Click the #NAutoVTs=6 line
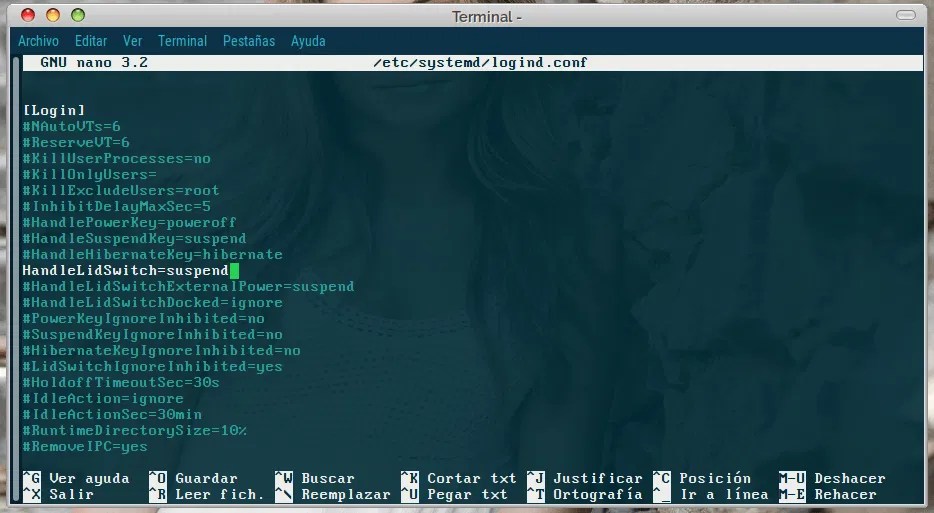The height and width of the screenshot is (513, 934). 71,126
